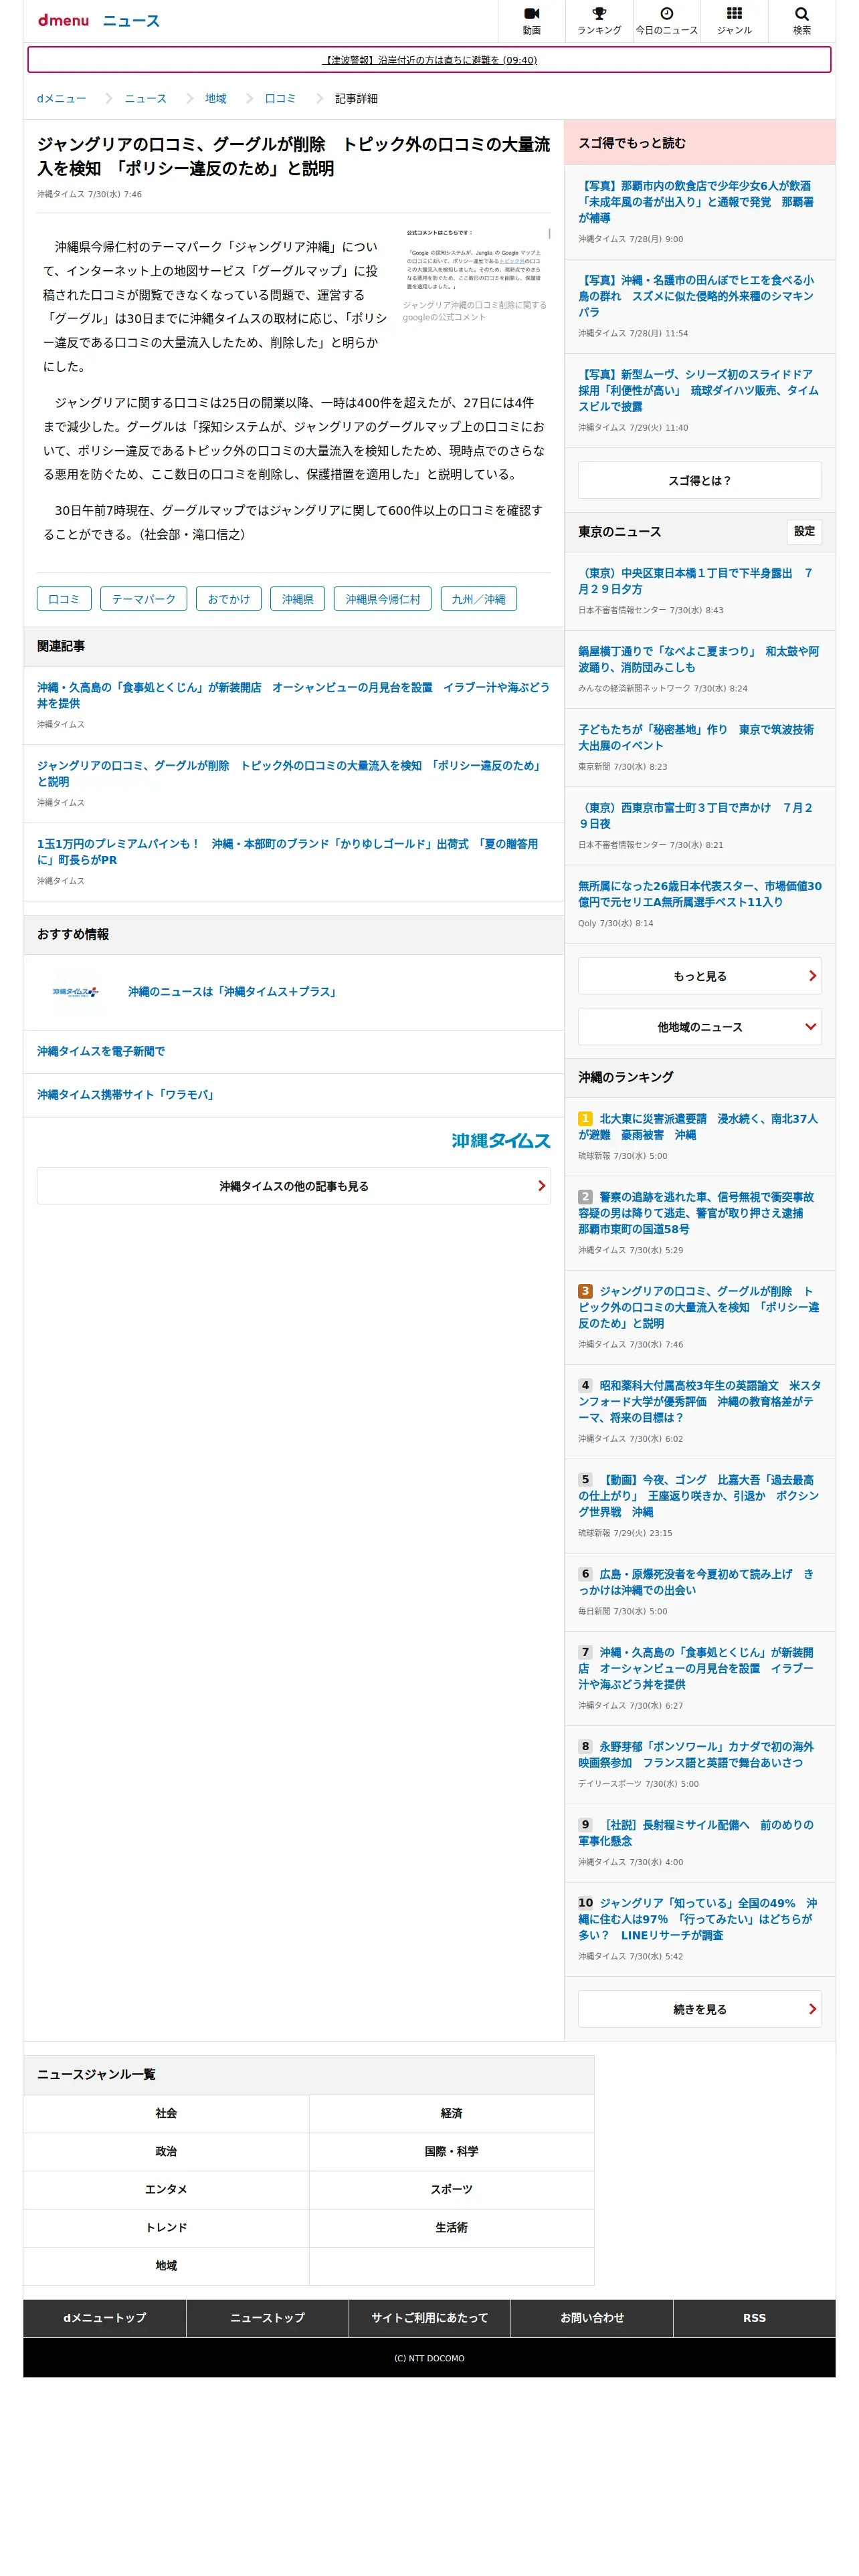This screenshot has width=859, height=2576.
Task: Open the ランキング trophy icon
Action: (x=599, y=20)
